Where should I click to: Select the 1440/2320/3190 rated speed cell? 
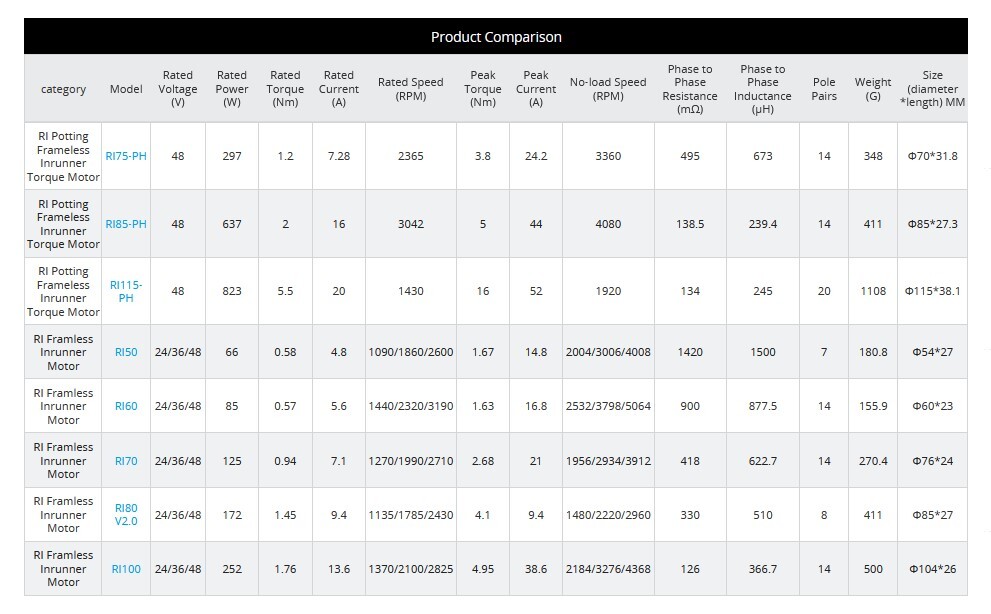[x=411, y=406]
